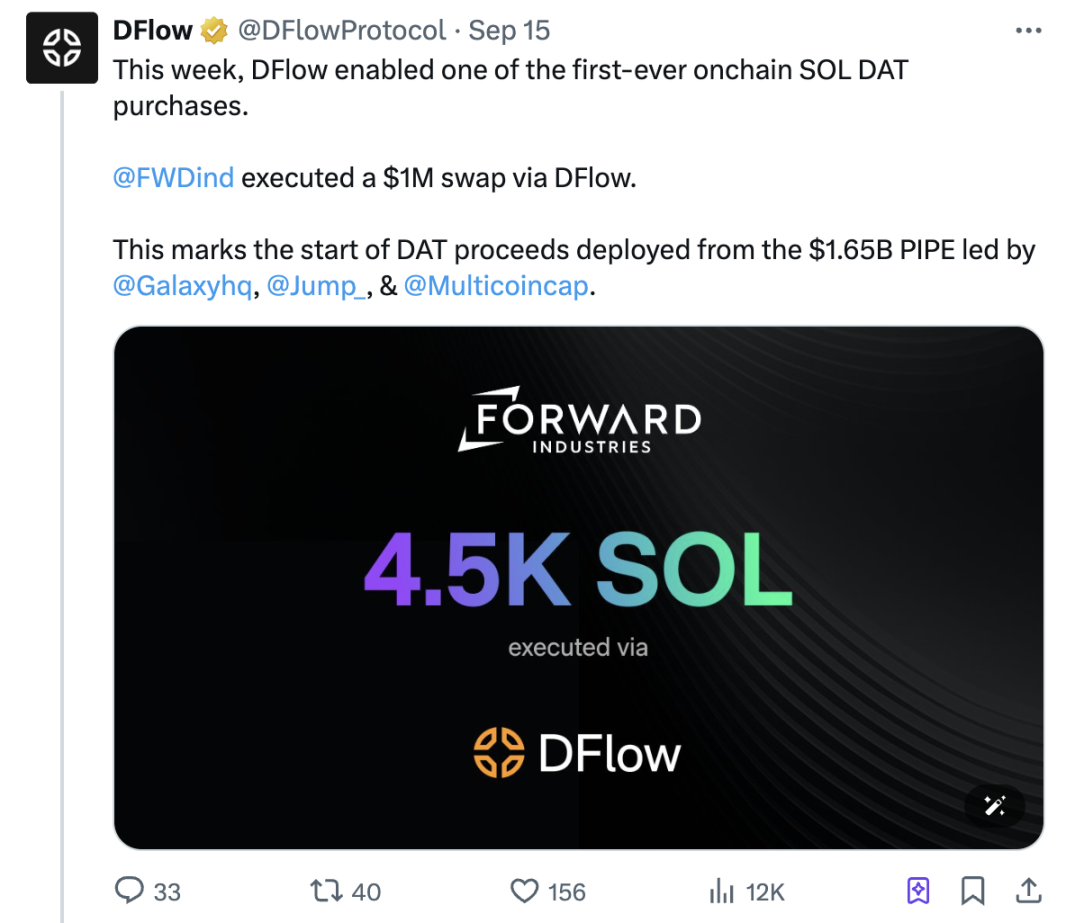Click the @DFlowProtocol handle
Image resolution: width=1066 pixels, height=923 pixels.
(340, 31)
